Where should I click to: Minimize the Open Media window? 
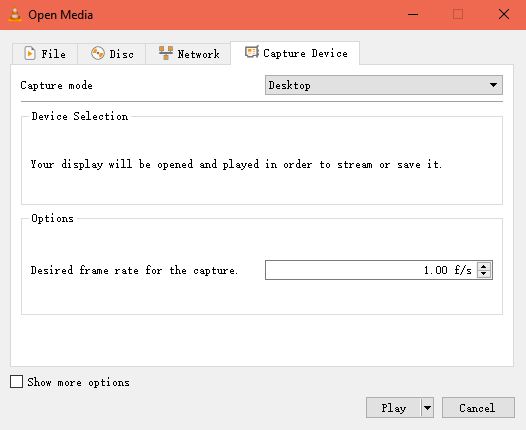click(413, 15)
